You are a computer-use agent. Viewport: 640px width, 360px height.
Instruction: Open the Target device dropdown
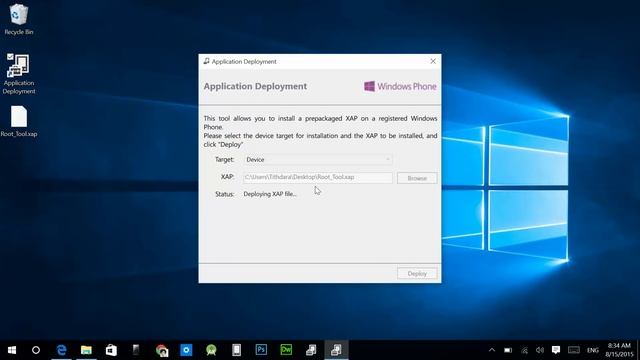pyautogui.click(x=318, y=160)
